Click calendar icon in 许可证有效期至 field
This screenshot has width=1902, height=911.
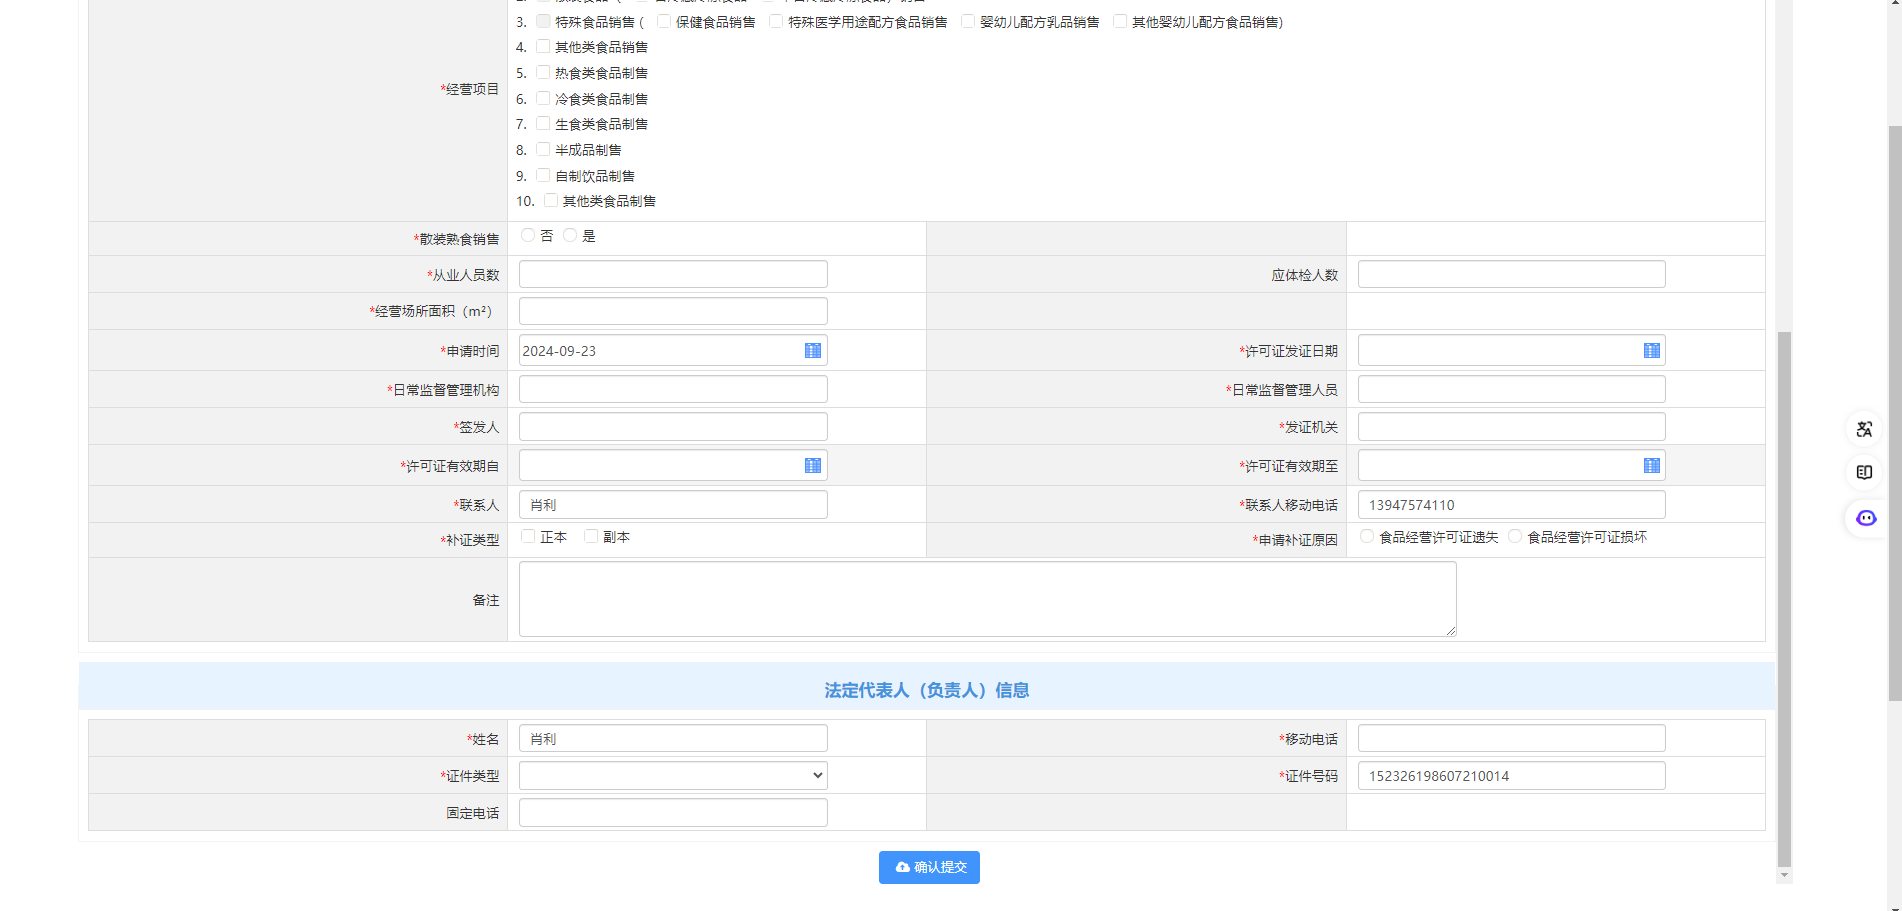coord(1651,466)
